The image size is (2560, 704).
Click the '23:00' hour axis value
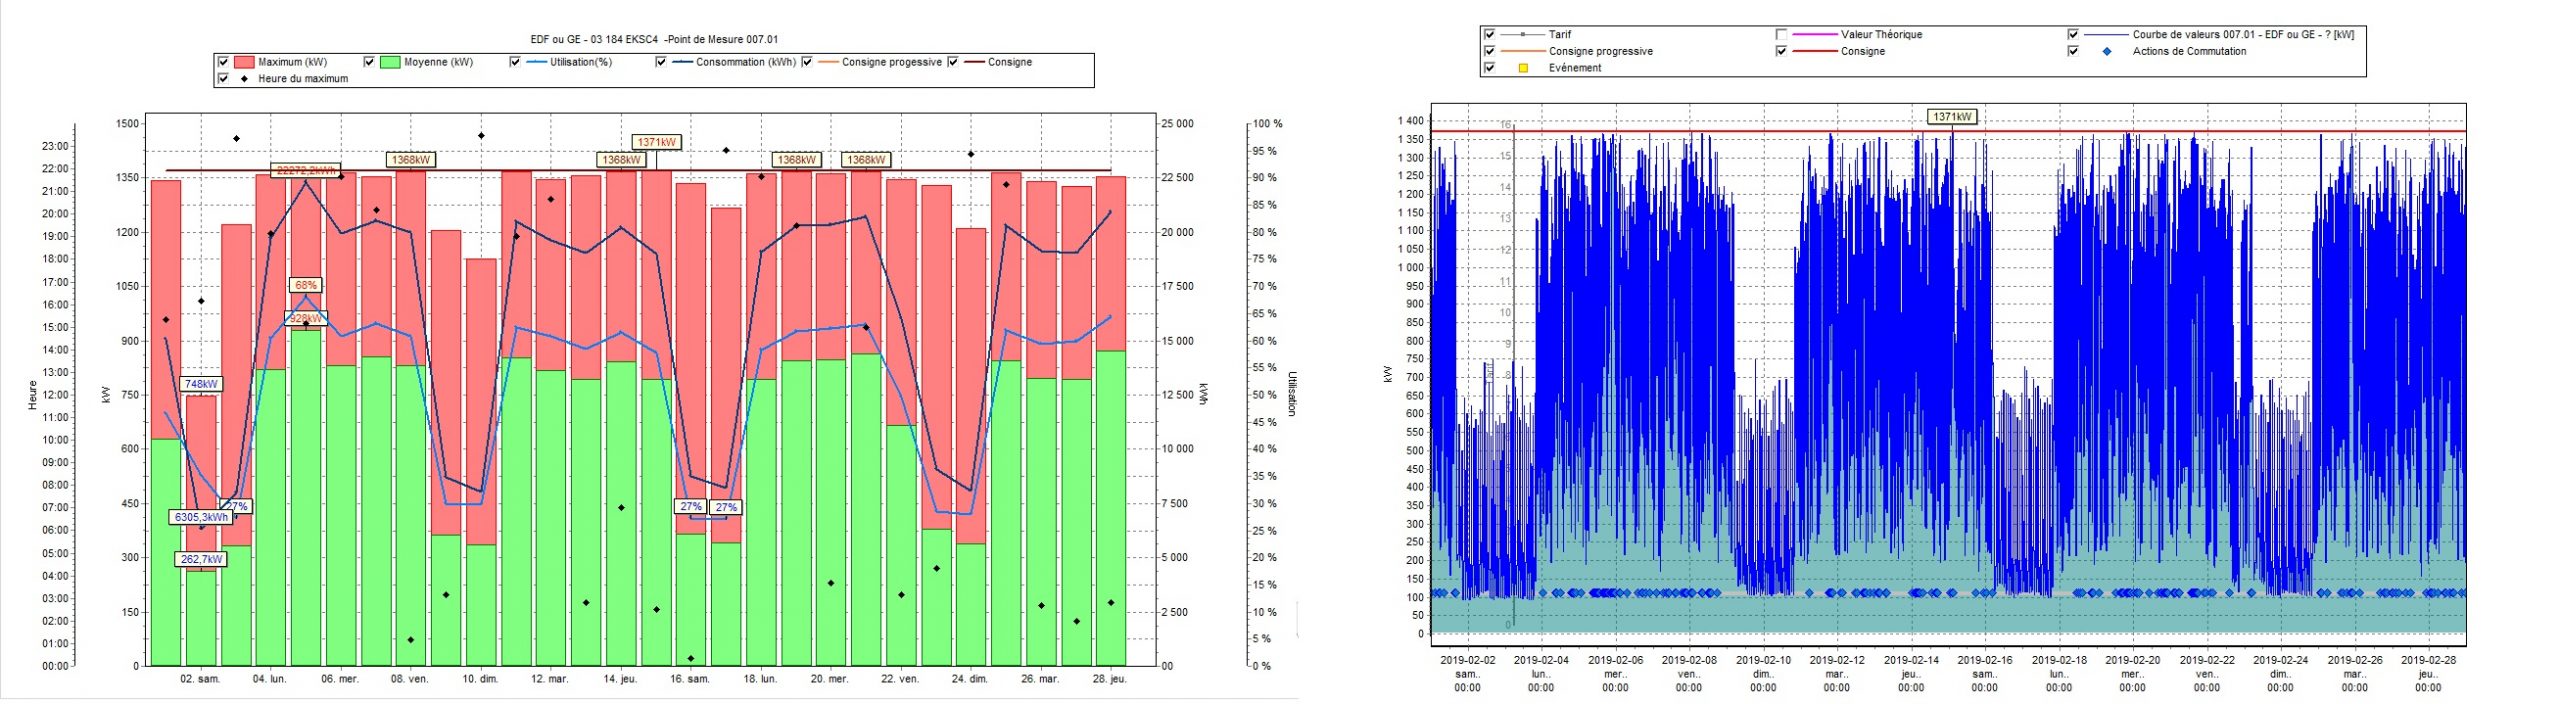(56, 146)
